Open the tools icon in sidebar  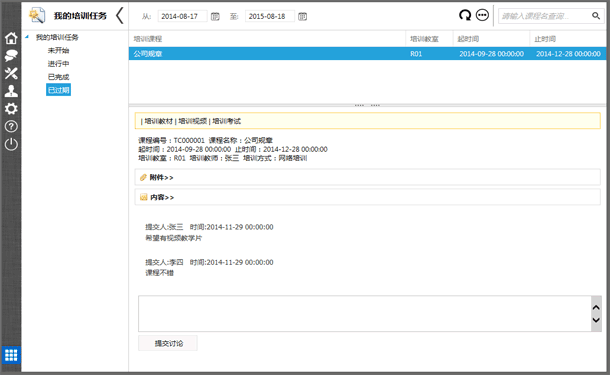pyautogui.click(x=11, y=73)
